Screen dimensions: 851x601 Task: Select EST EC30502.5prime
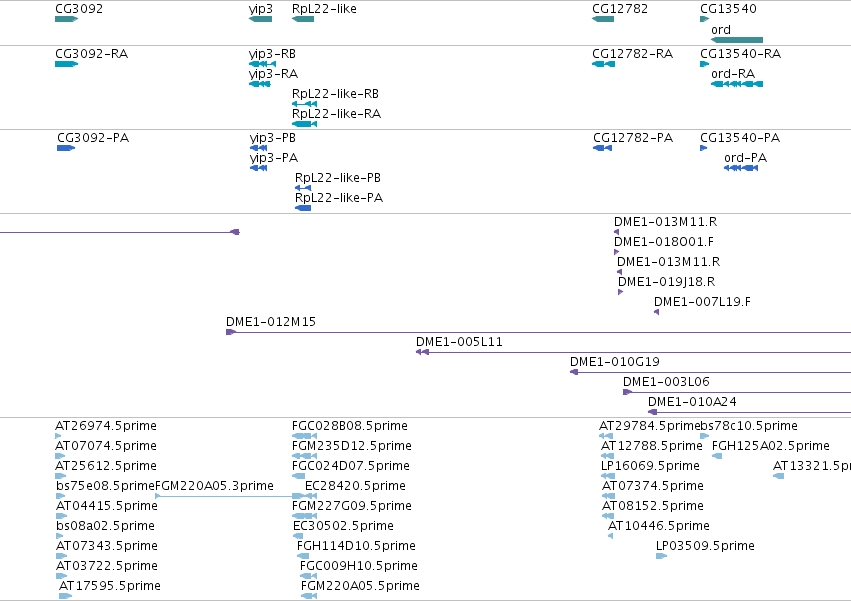(x=298, y=536)
